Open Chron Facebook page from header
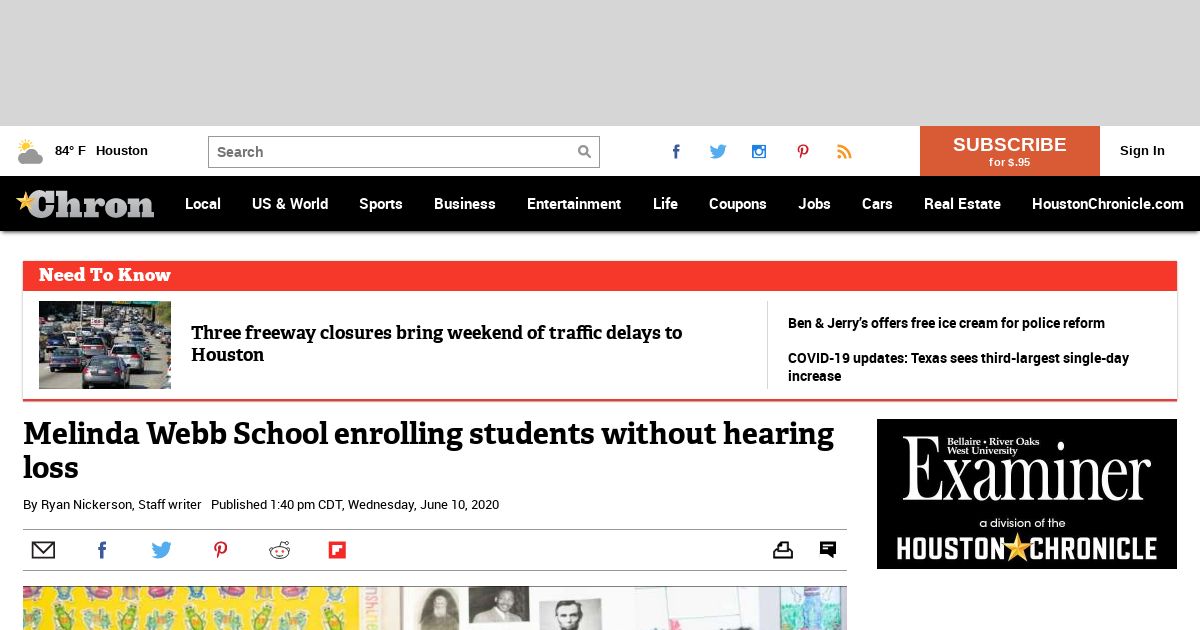1200x630 pixels. tap(676, 152)
